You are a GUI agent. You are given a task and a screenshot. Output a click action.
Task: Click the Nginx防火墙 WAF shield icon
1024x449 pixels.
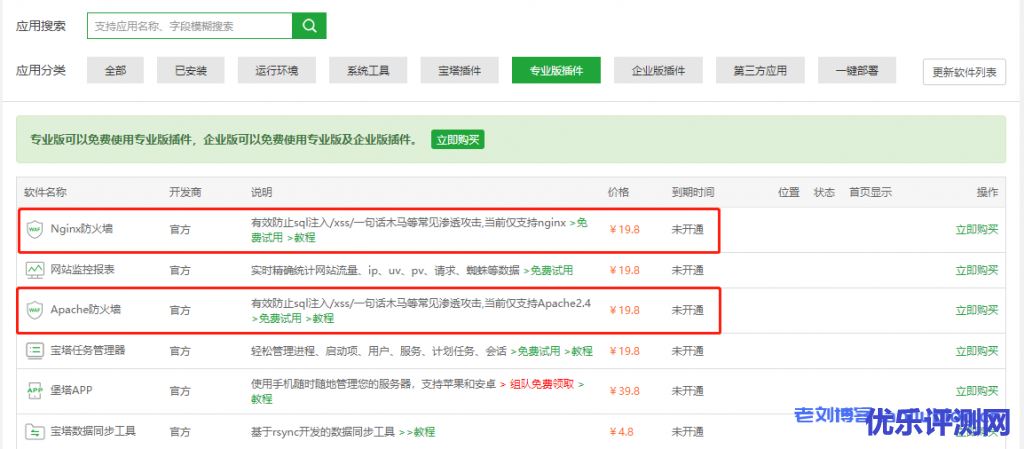point(35,229)
